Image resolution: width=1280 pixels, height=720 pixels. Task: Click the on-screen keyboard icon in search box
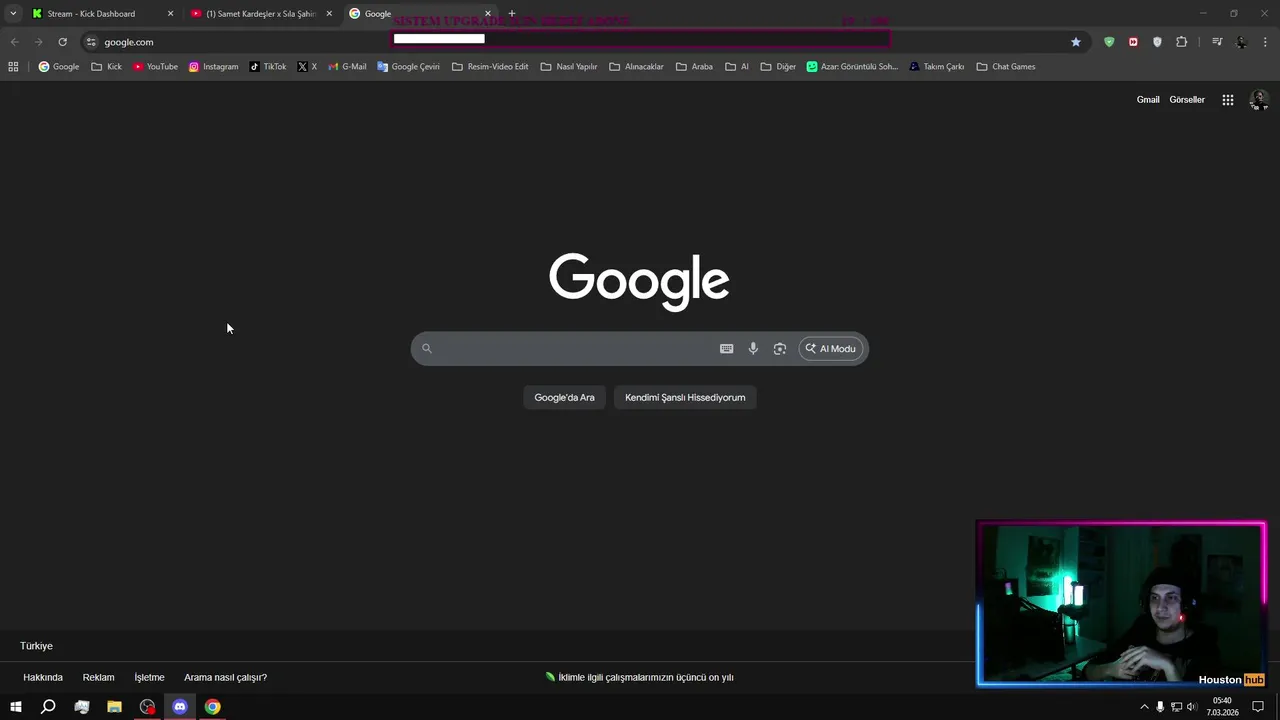(x=727, y=349)
